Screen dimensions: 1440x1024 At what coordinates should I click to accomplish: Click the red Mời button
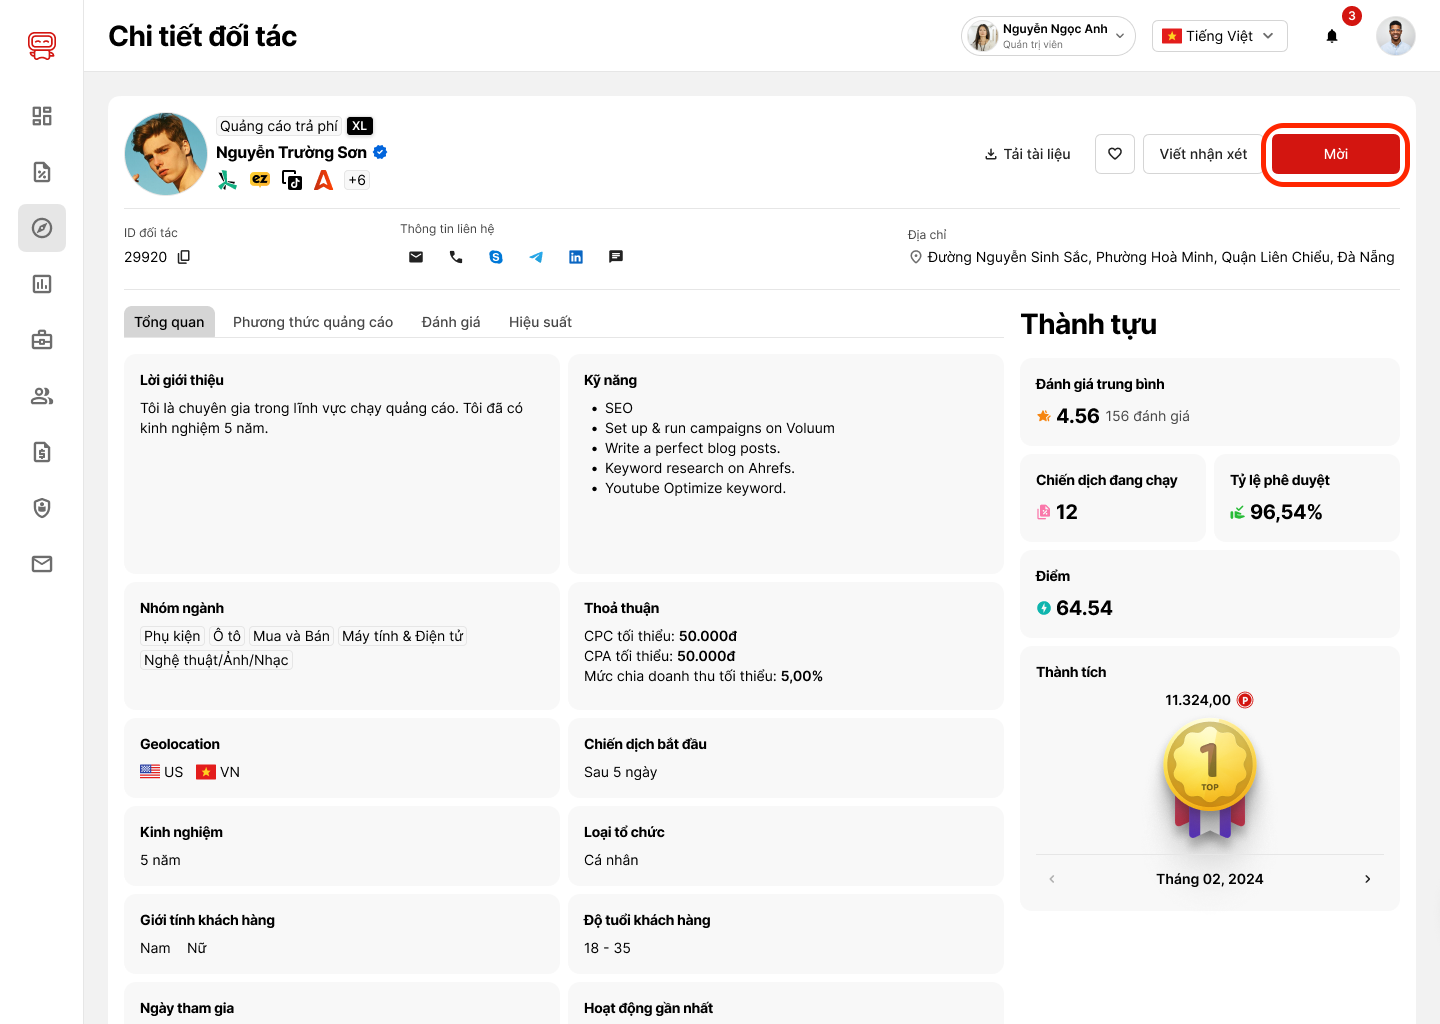point(1335,154)
